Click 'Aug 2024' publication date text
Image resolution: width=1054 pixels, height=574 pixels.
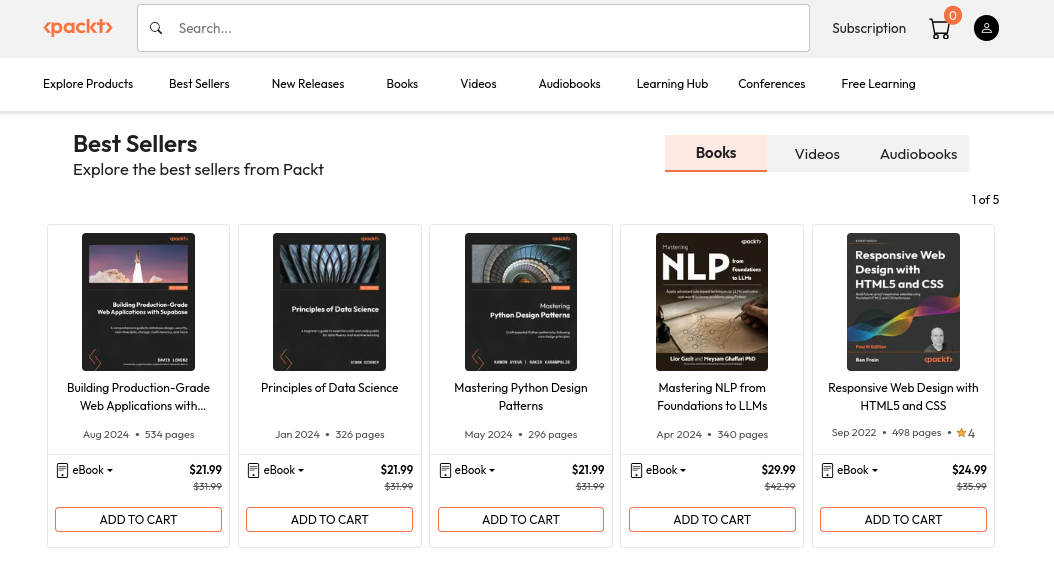(x=106, y=435)
